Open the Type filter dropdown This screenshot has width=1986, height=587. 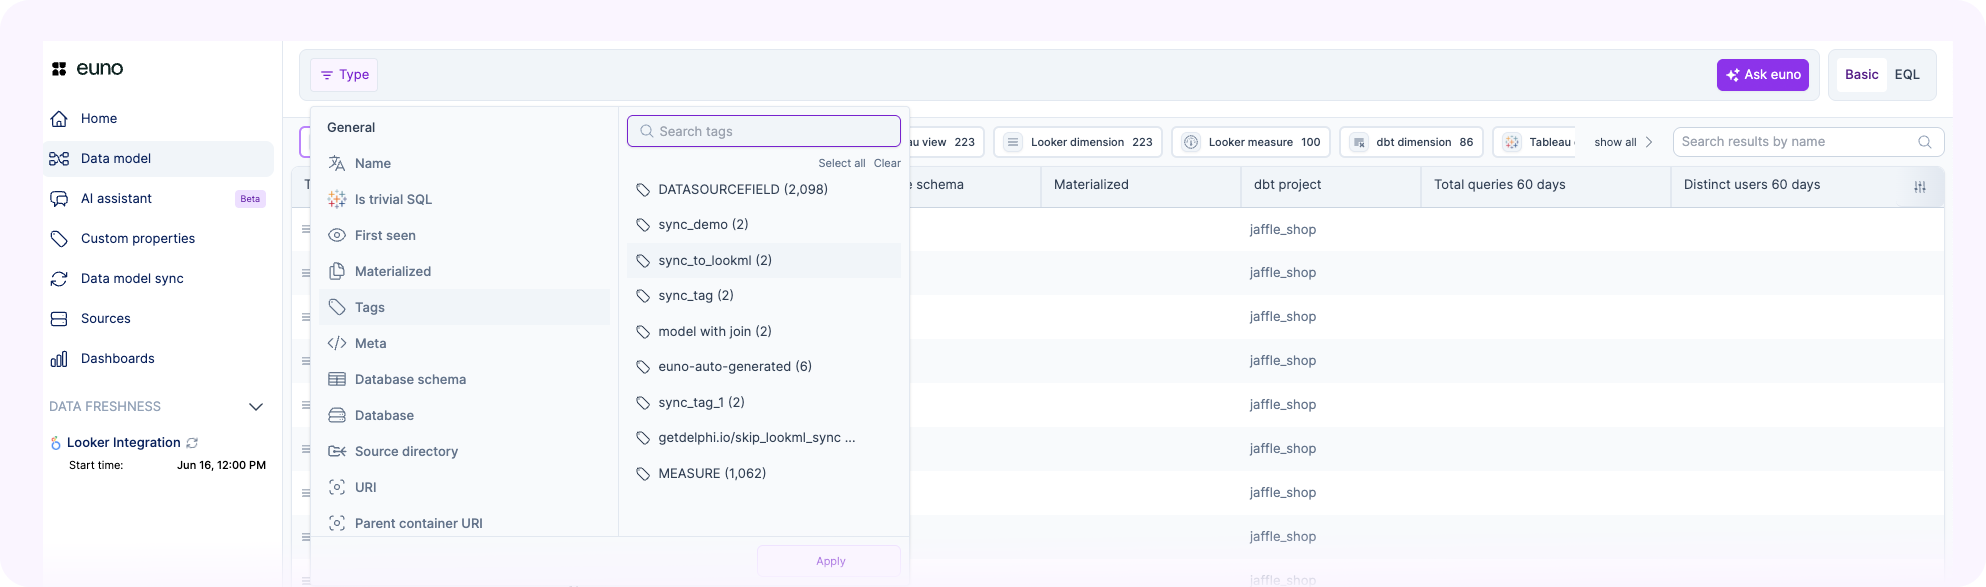coord(344,74)
